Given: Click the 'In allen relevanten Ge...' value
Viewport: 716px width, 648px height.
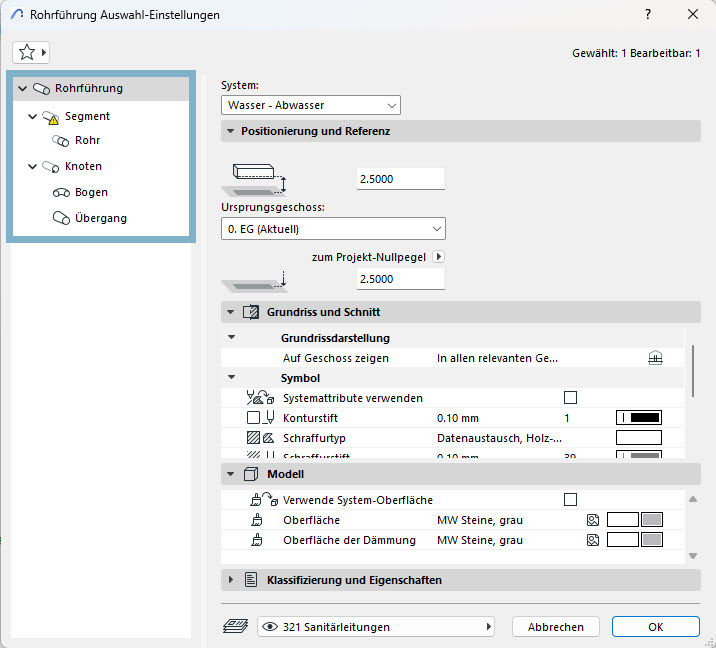Looking at the screenshot, I should (497, 358).
